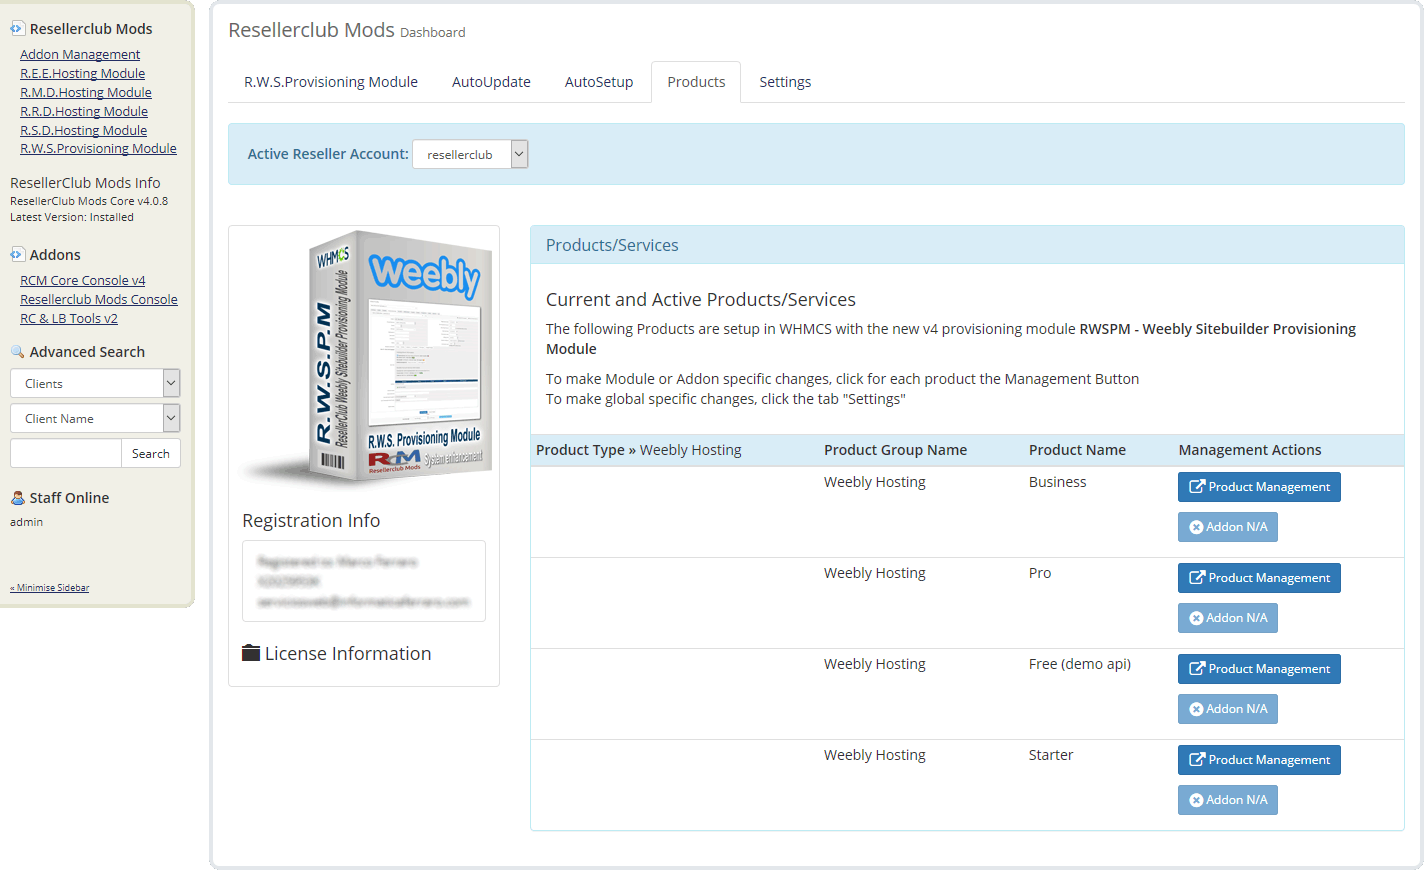Click the Registration Info heading

311,520
